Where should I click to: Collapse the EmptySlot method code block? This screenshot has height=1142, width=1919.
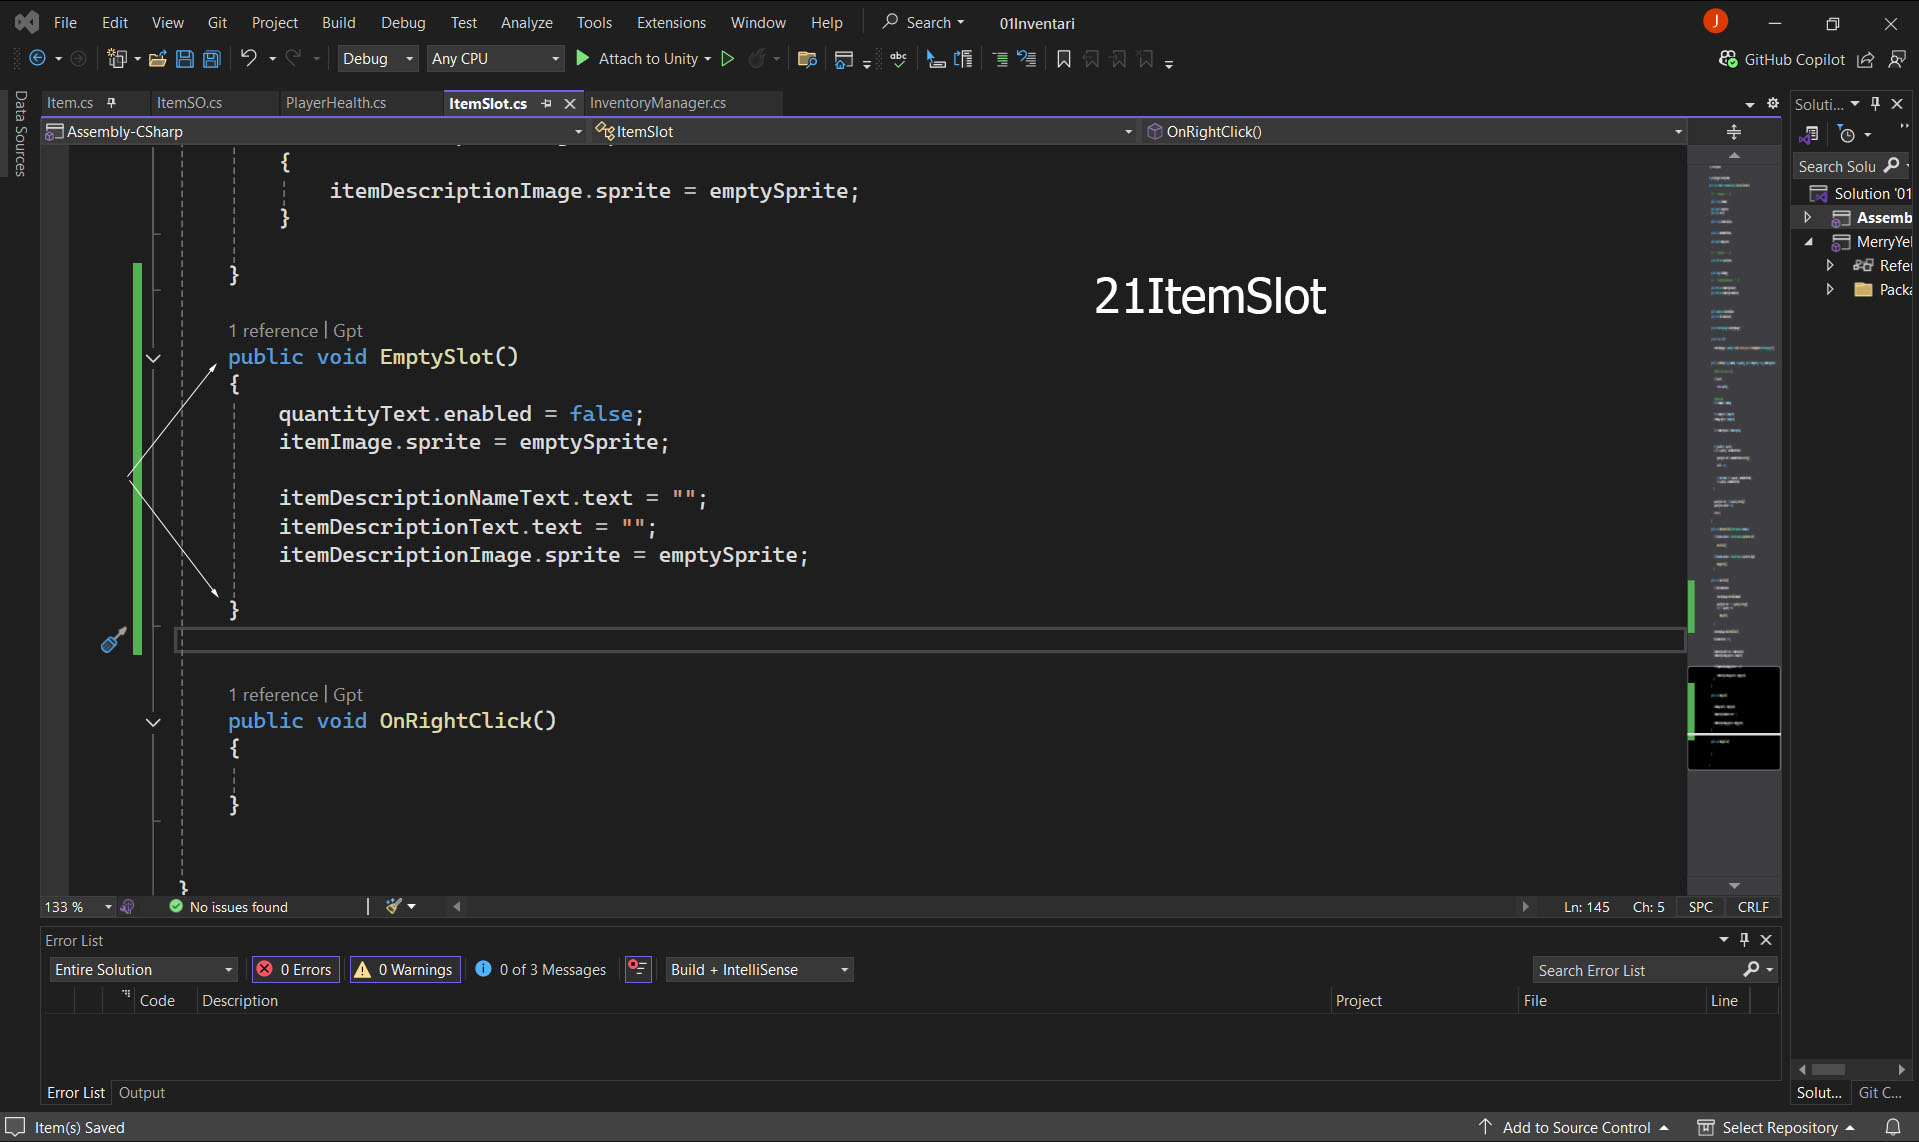153,358
